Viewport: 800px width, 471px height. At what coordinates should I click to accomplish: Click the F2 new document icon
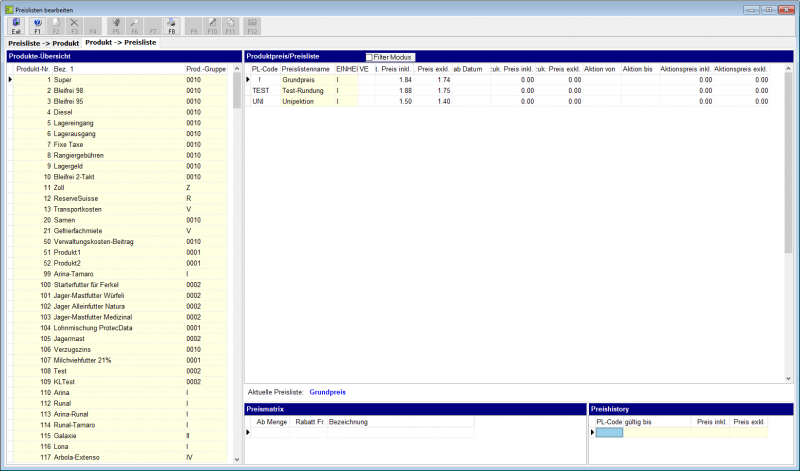pyautogui.click(x=56, y=26)
